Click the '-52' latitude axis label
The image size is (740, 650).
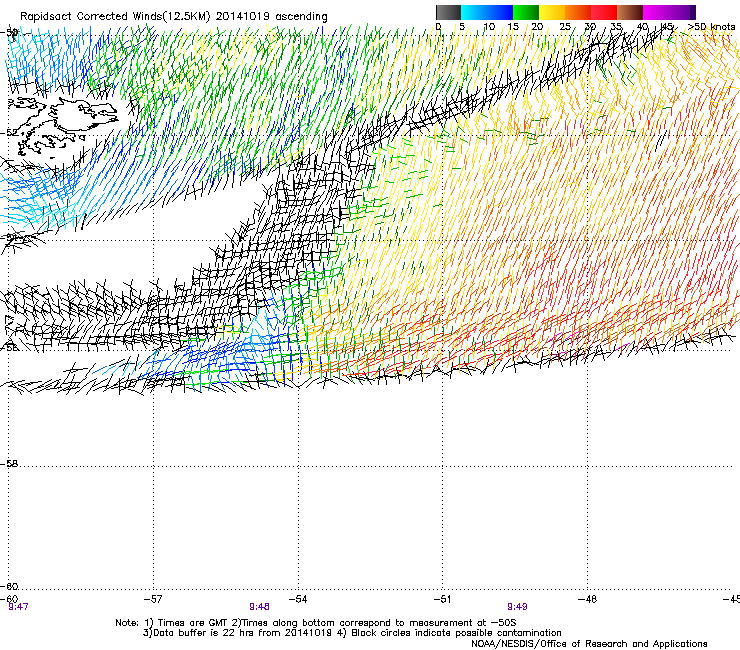point(9,133)
